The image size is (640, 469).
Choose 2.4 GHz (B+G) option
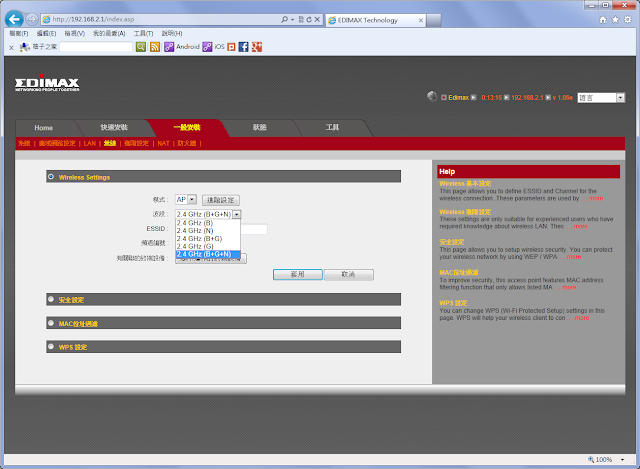208,238
